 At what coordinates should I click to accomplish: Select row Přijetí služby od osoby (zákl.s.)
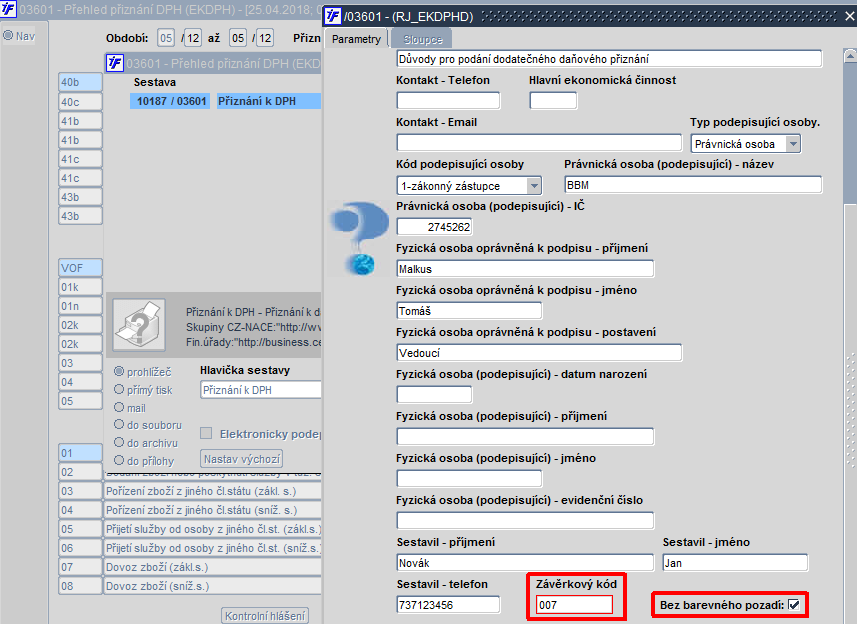tap(213, 529)
